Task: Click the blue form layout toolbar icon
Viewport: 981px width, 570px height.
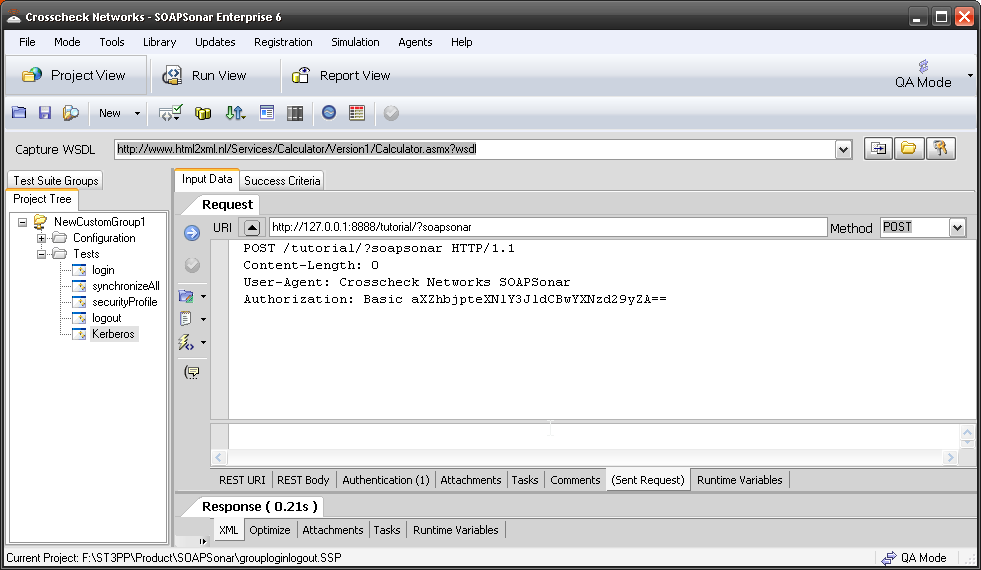Action: coord(267,113)
